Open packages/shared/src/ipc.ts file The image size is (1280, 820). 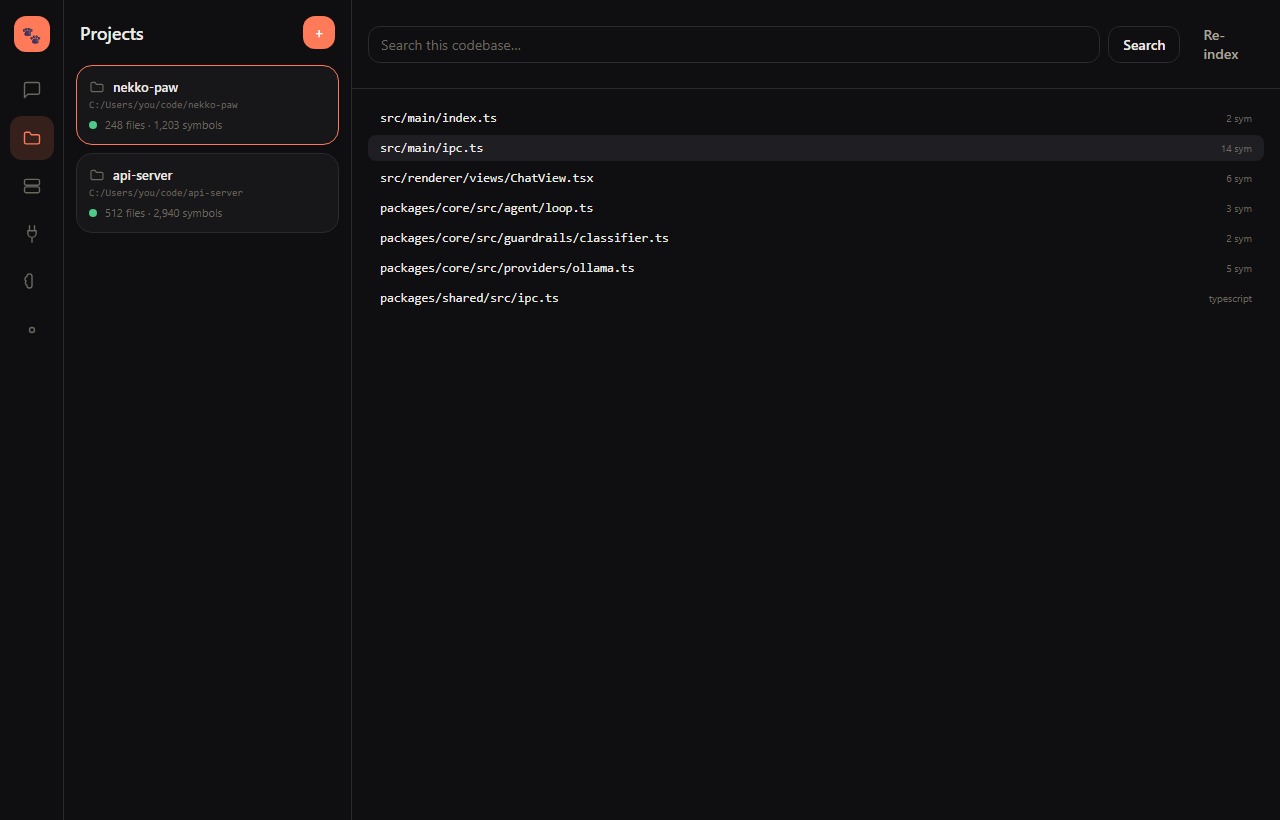click(816, 298)
